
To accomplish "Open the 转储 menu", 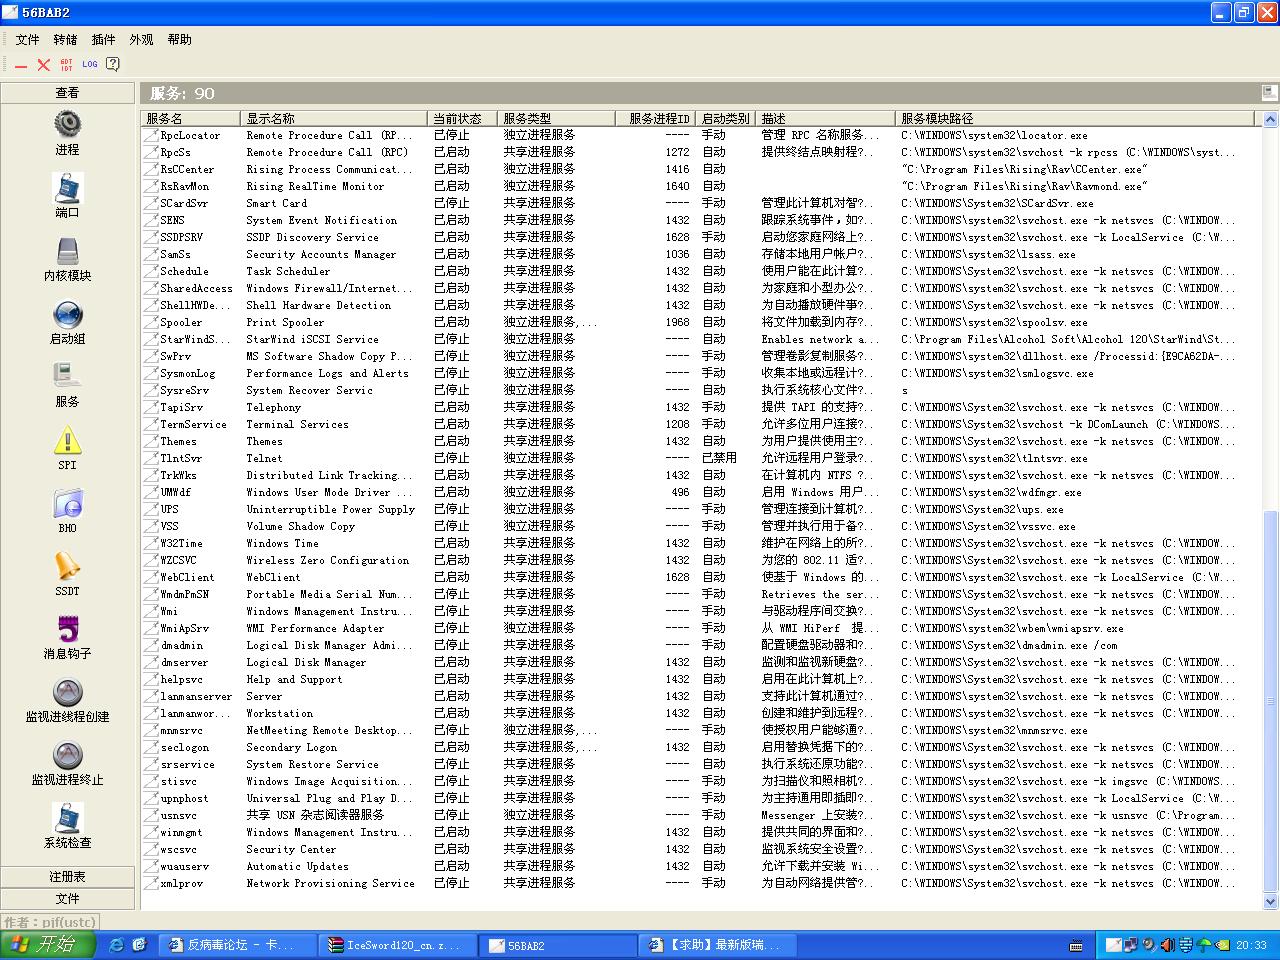I will pyautogui.click(x=65, y=40).
